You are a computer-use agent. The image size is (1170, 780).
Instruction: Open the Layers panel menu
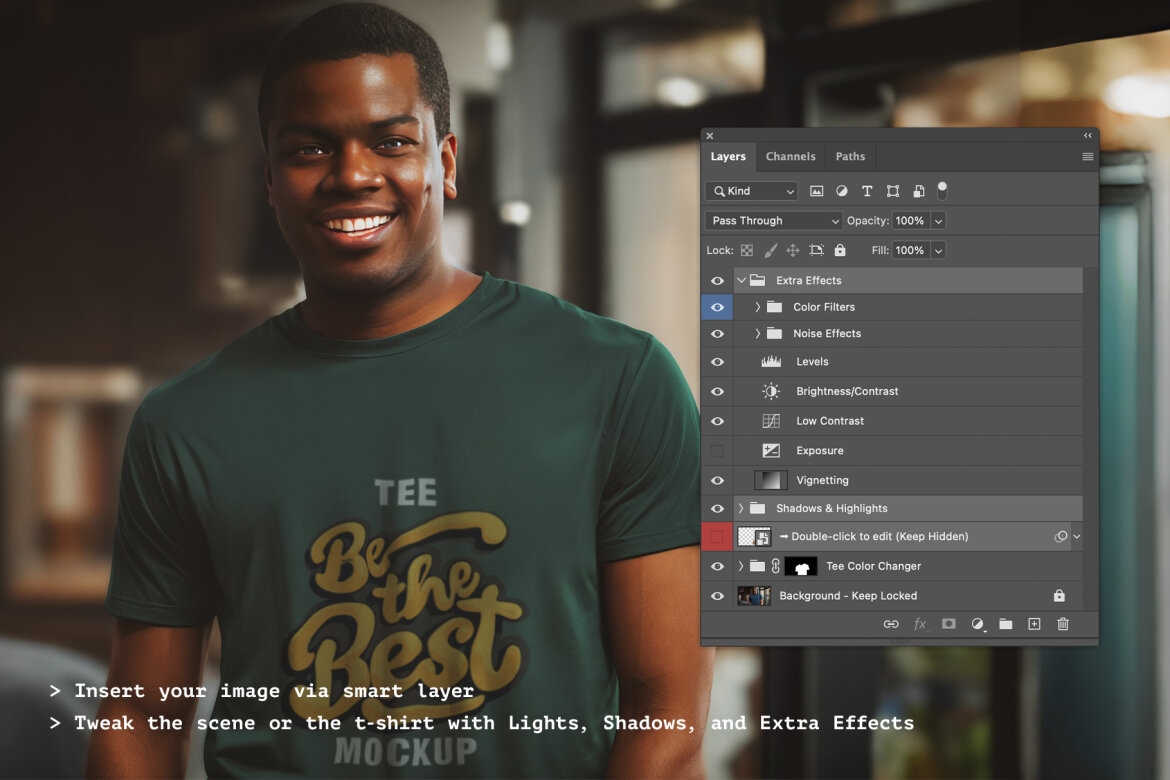1088,157
